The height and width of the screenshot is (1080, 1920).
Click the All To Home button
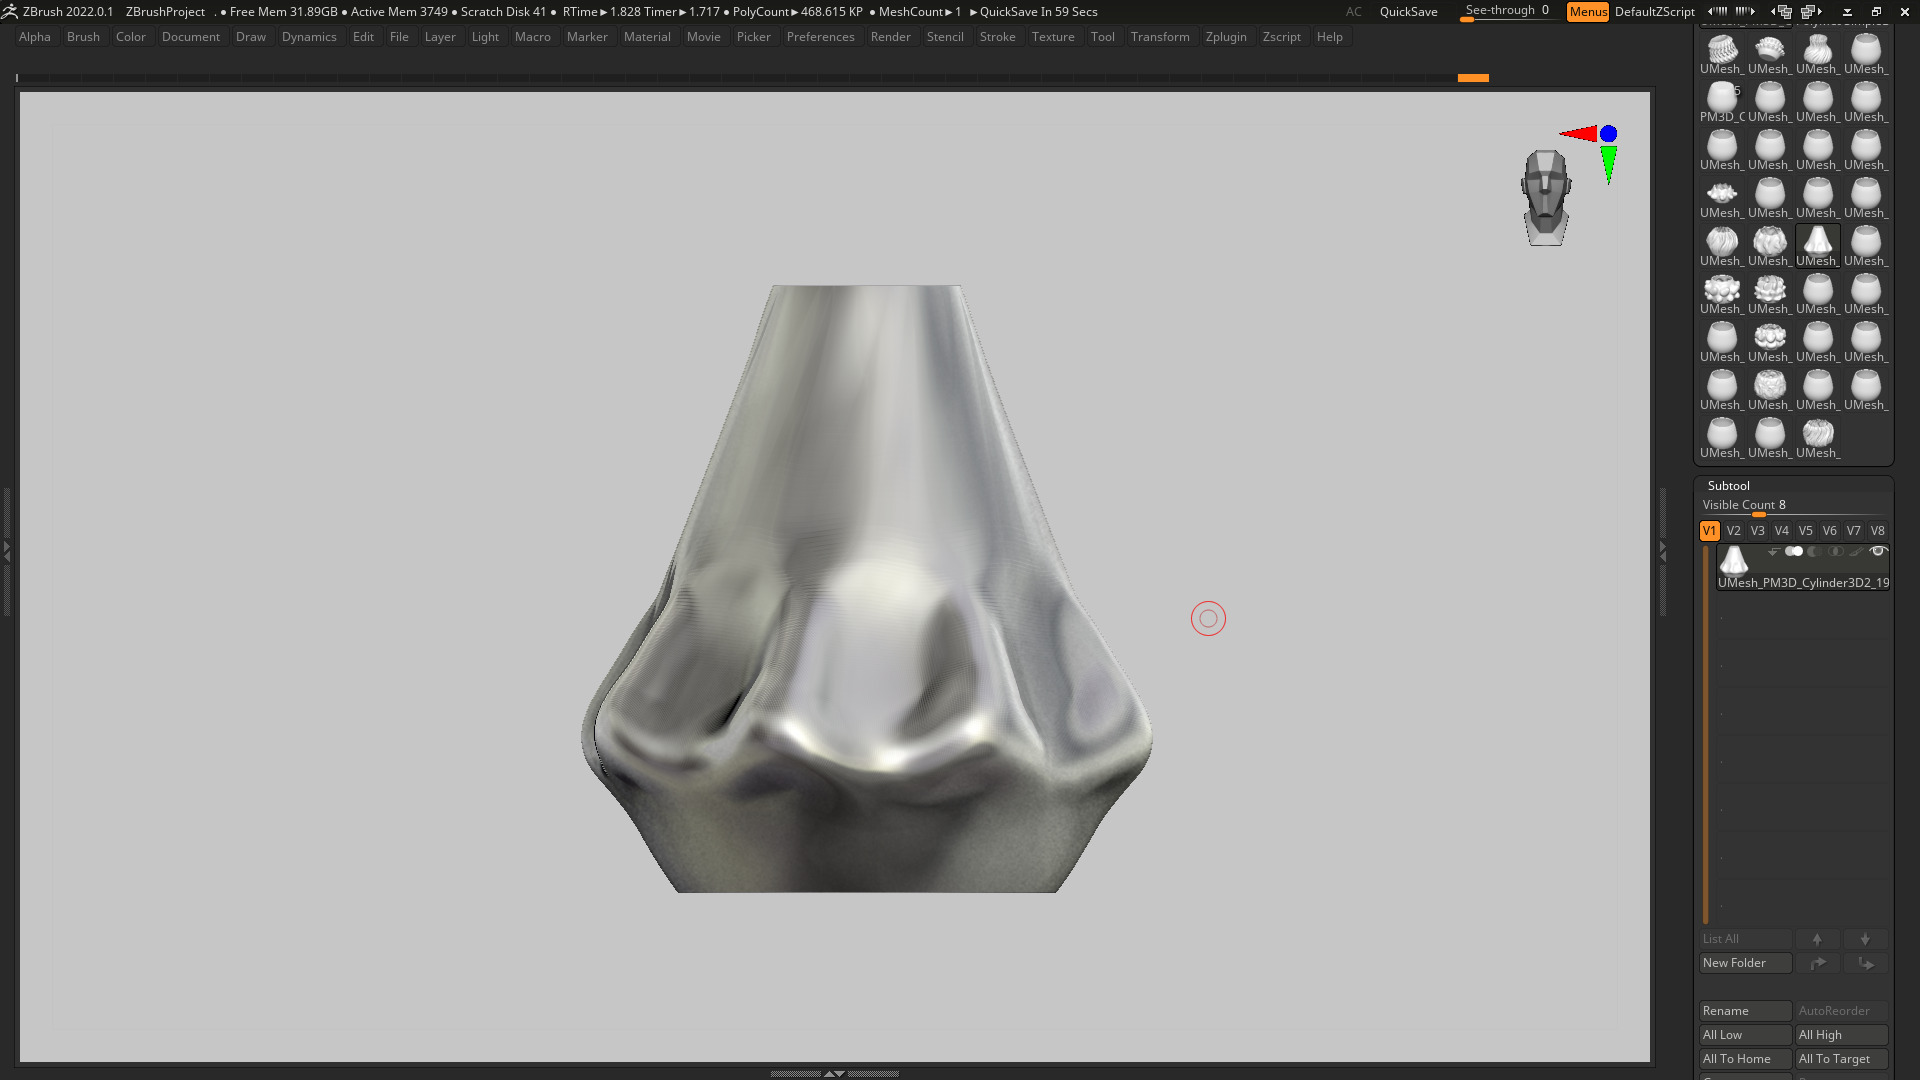(1745, 1059)
